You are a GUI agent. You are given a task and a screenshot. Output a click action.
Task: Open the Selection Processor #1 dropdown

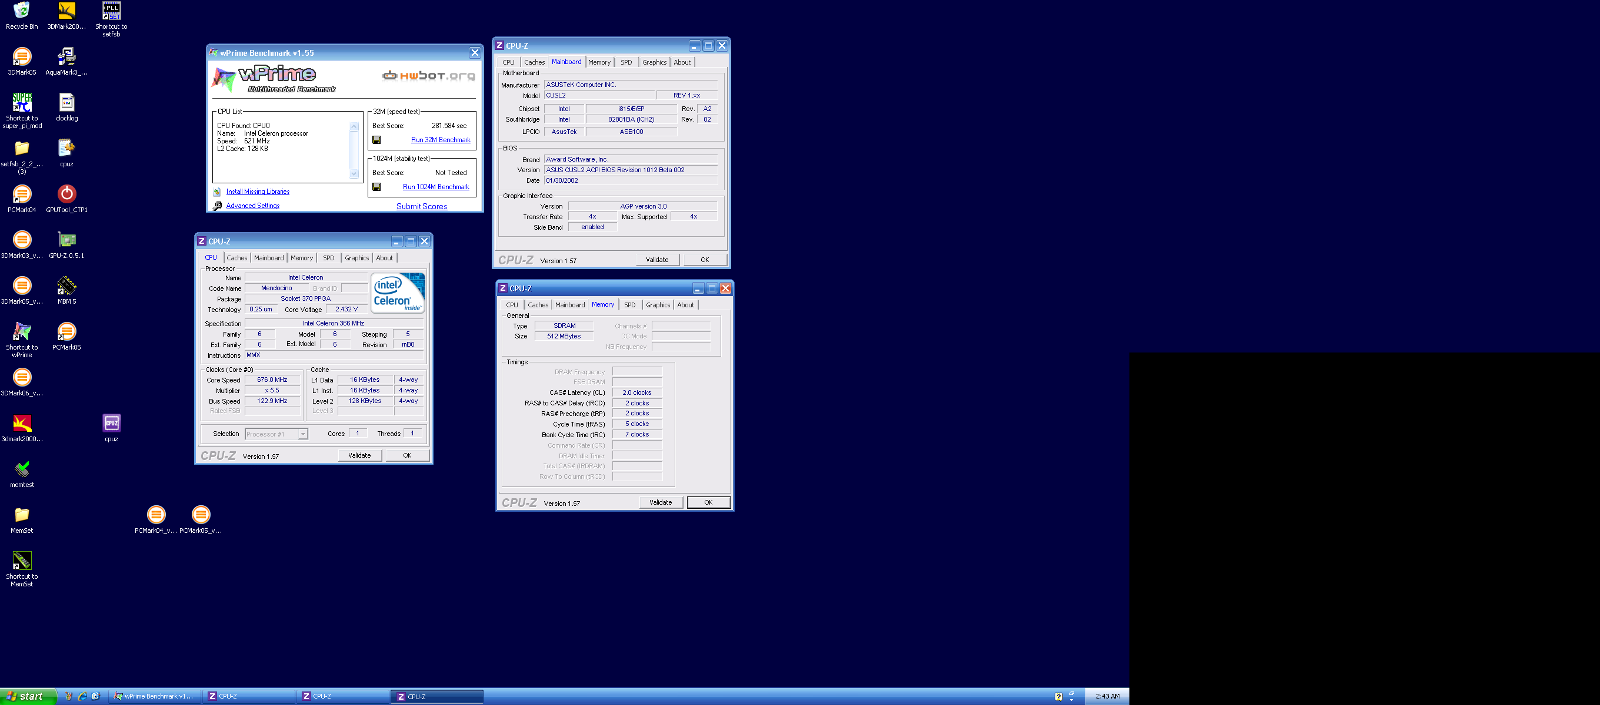pos(277,434)
